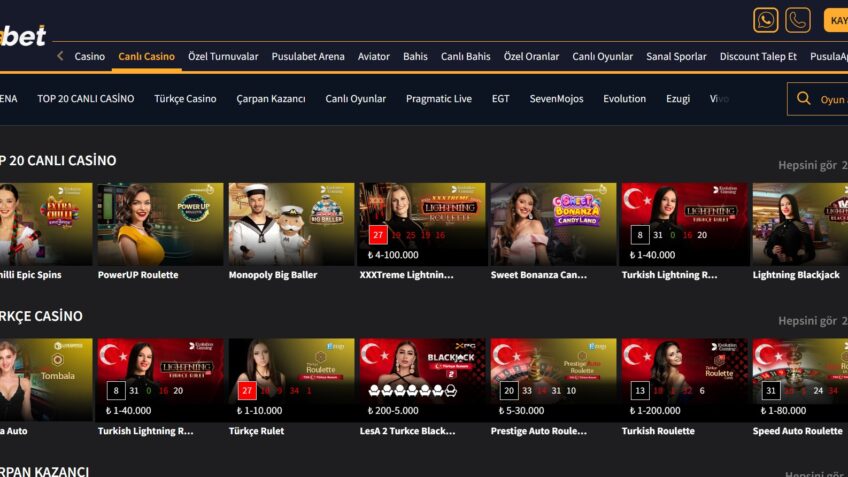
Task: Open the Aviator menu item
Action: coord(374,56)
